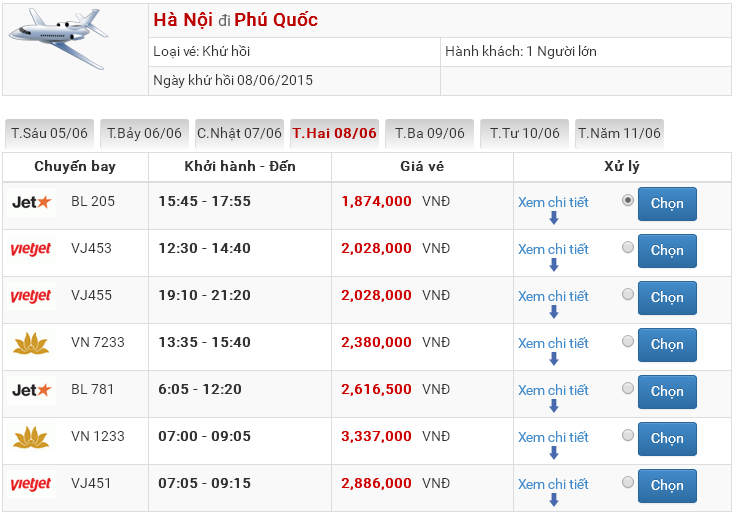Click the Loại vé: Khứ hồi text
736x515 pixels.
[x=201, y=51]
